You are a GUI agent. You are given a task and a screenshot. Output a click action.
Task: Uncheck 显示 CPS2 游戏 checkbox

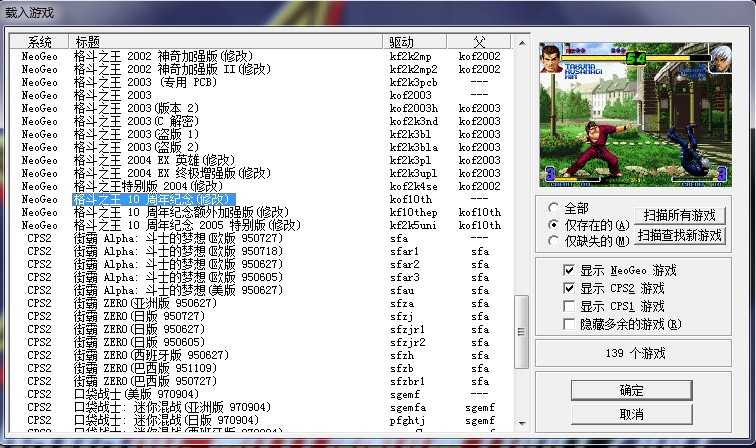click(x=569, y=288)
